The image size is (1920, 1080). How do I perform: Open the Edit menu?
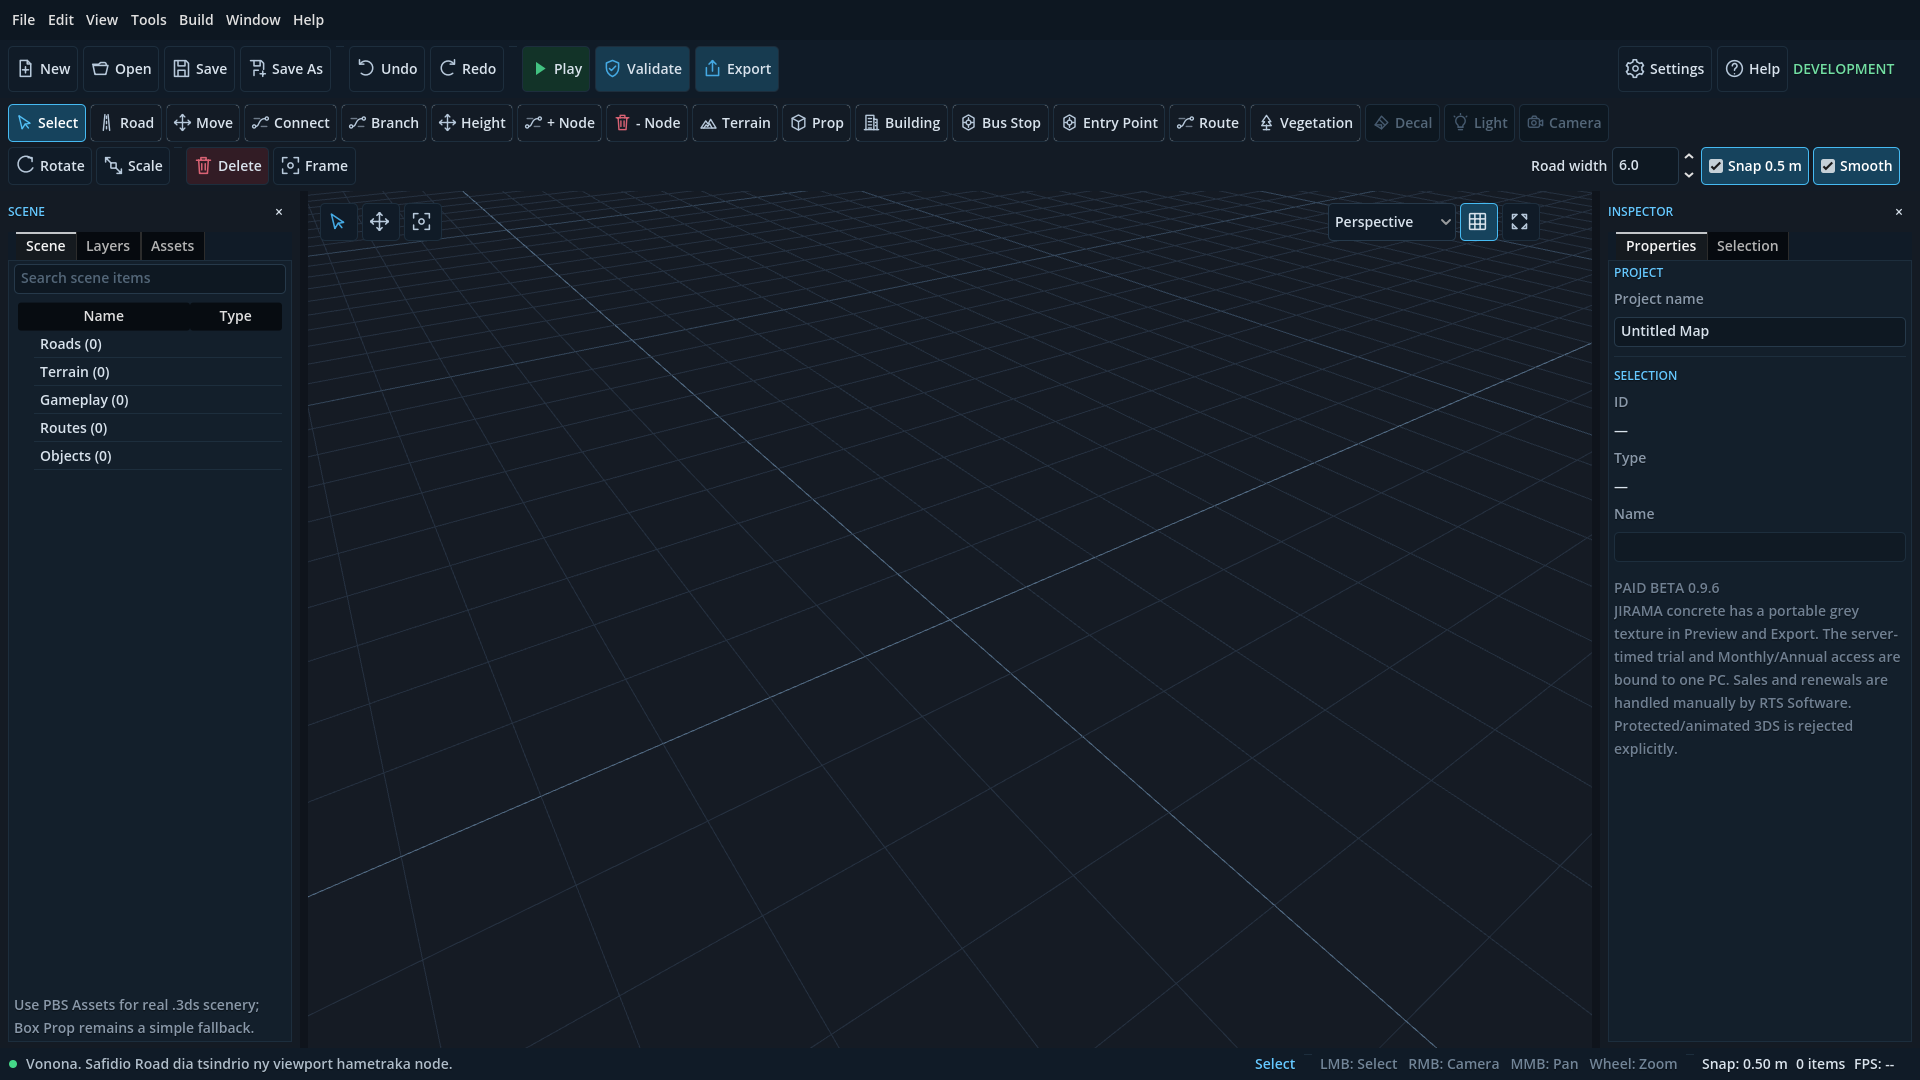pos(60,20)
